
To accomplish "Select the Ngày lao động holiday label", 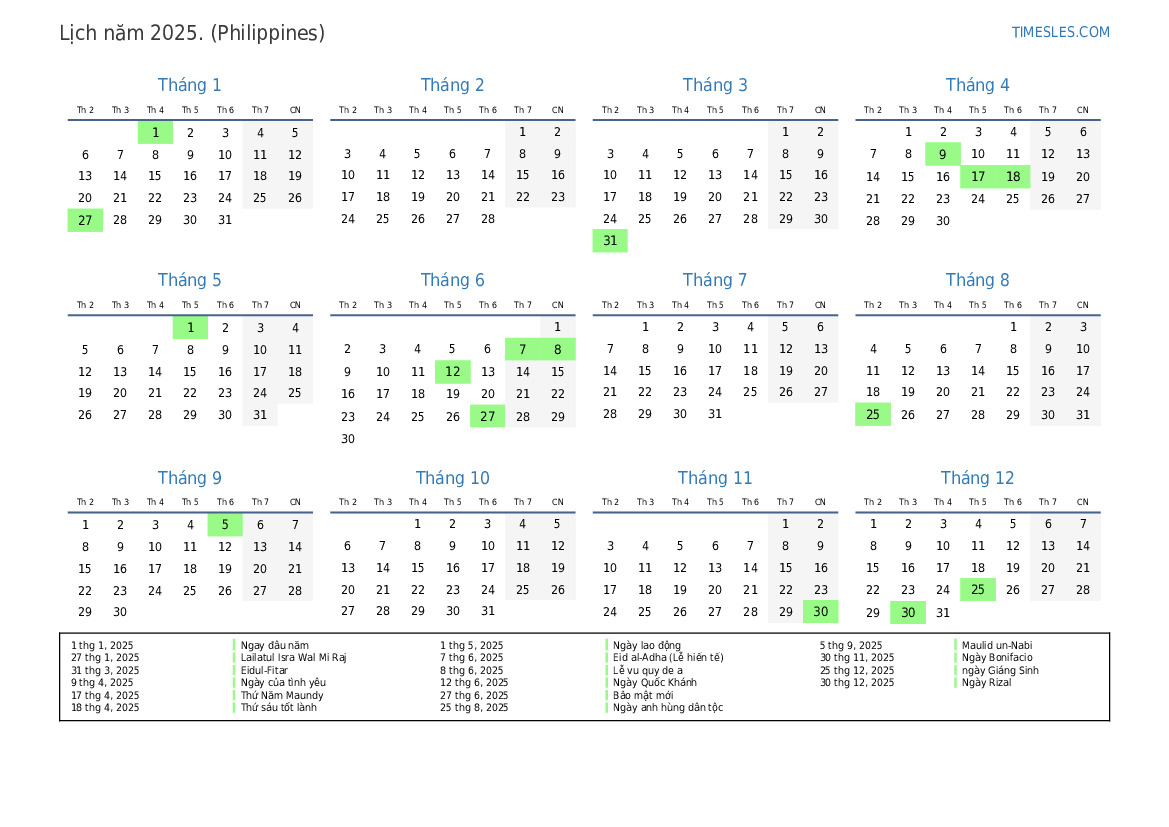I will click(647, 646).
